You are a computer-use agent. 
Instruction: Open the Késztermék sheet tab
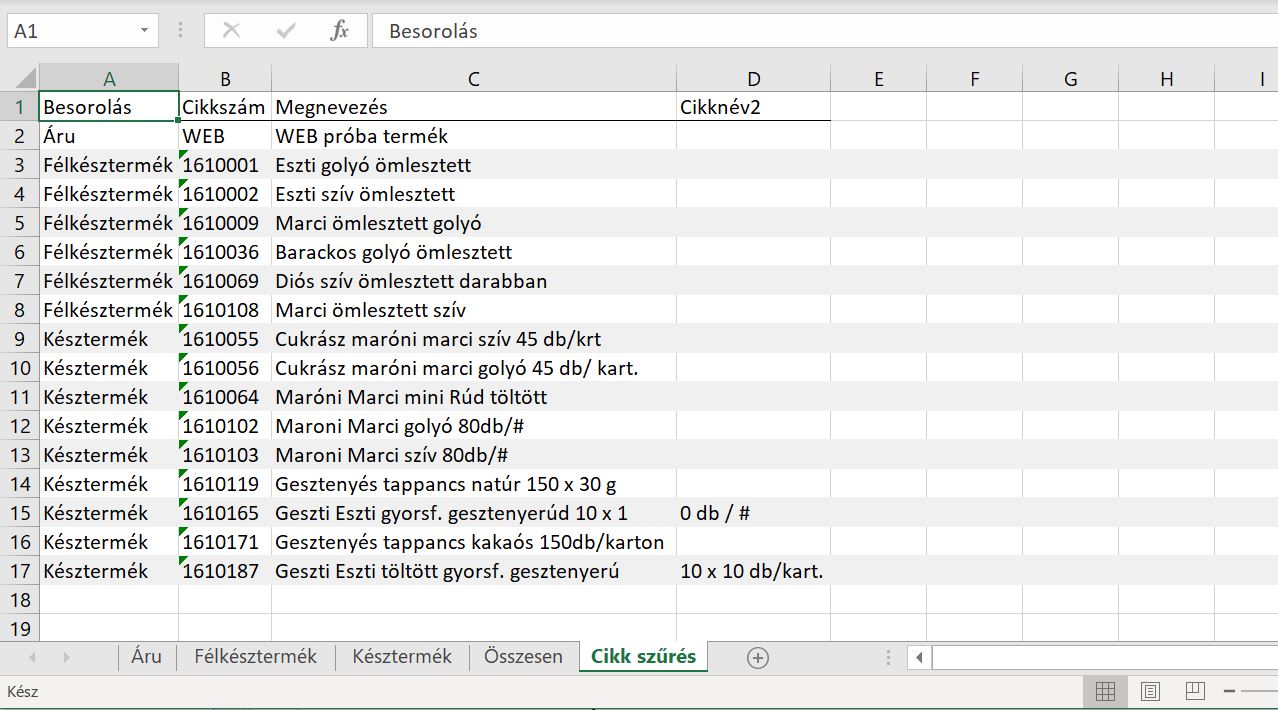click(x=402, y=657)
